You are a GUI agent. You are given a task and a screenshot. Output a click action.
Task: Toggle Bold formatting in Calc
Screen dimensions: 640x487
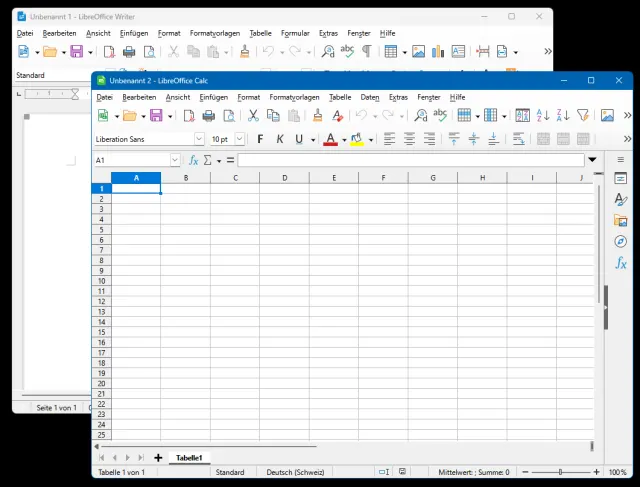(x=261, y=139)
